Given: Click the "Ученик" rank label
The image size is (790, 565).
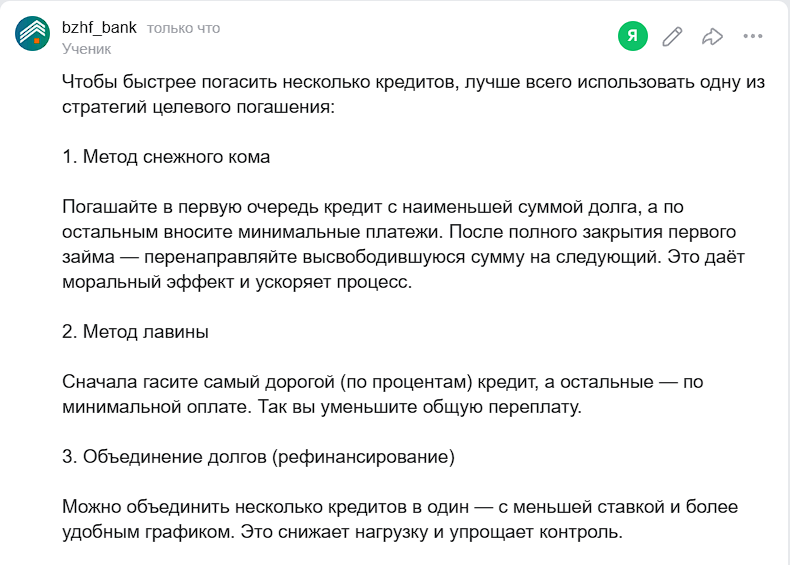Looking at the screenshot, I should tap(87, 48).
